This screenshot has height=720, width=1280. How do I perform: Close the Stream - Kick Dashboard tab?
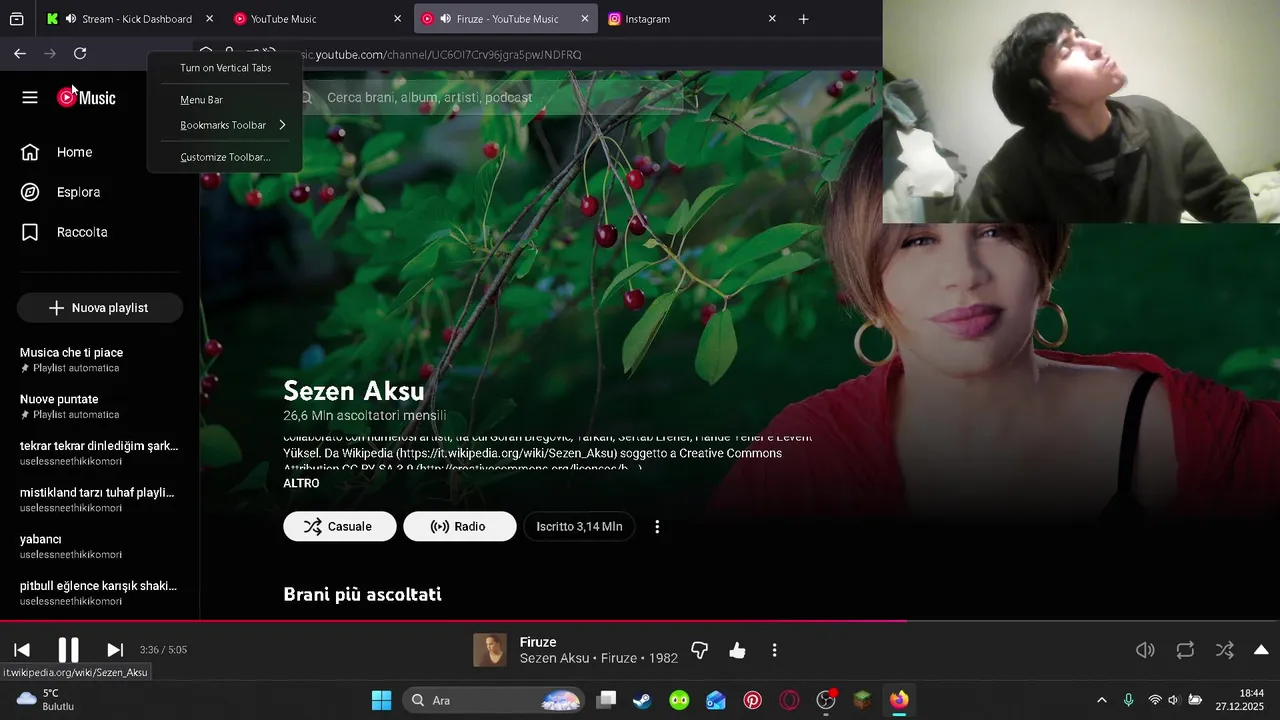click(209, 19)
